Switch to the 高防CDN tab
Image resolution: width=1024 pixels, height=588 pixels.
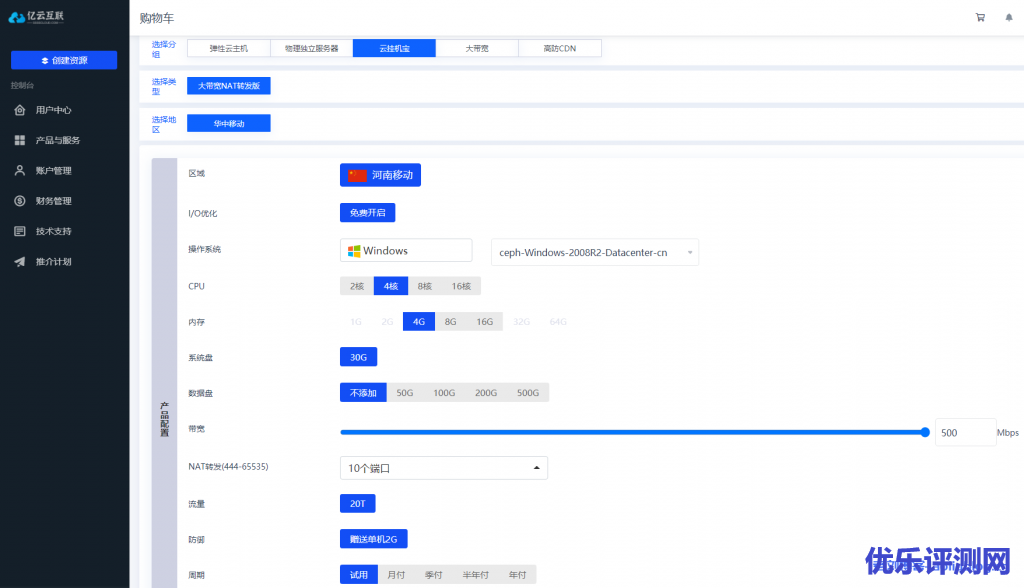tap(559, 48)
